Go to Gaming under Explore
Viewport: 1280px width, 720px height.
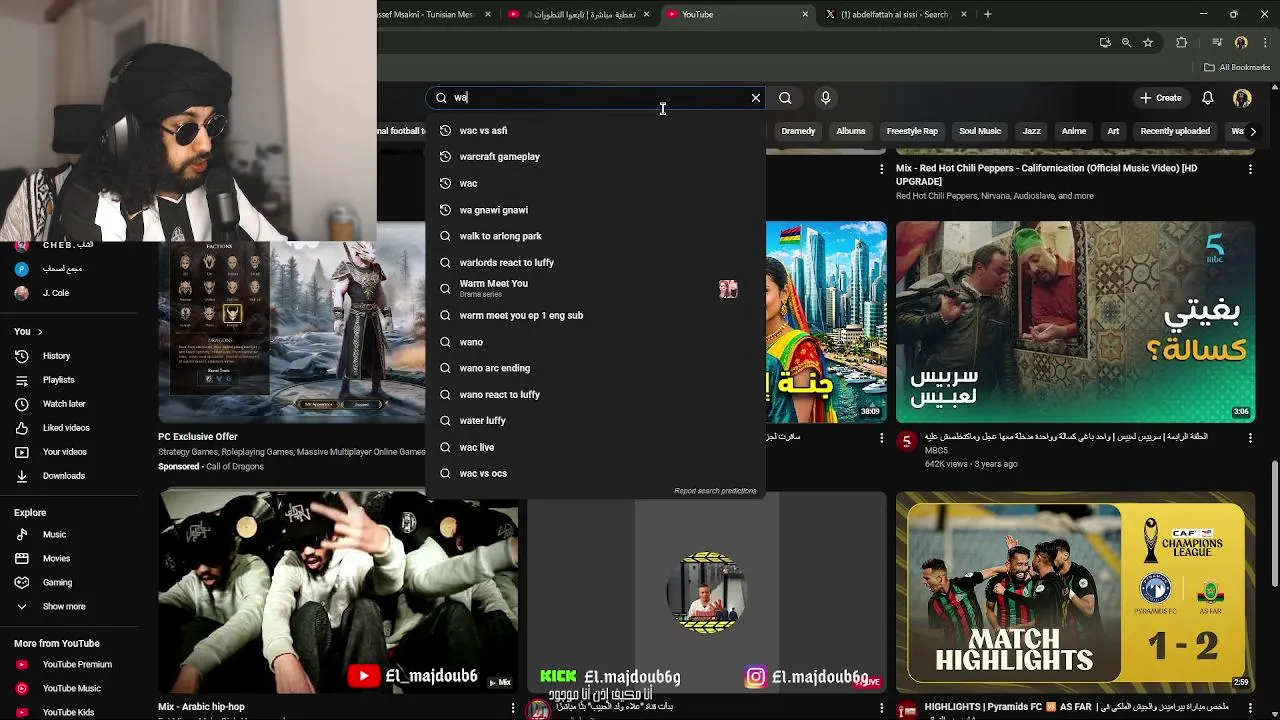(x=57, y=583)
